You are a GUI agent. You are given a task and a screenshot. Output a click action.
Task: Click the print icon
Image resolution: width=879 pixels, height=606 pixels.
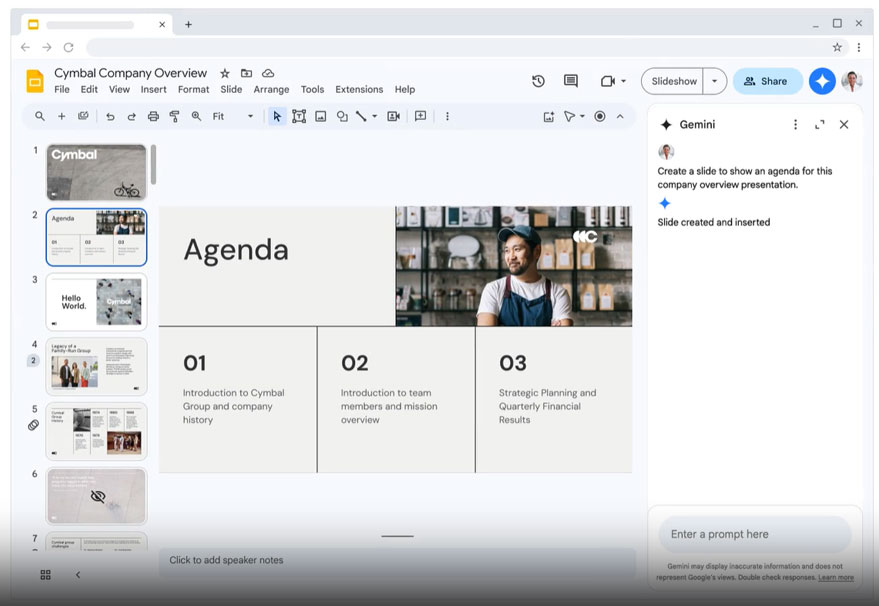[153, 116]
